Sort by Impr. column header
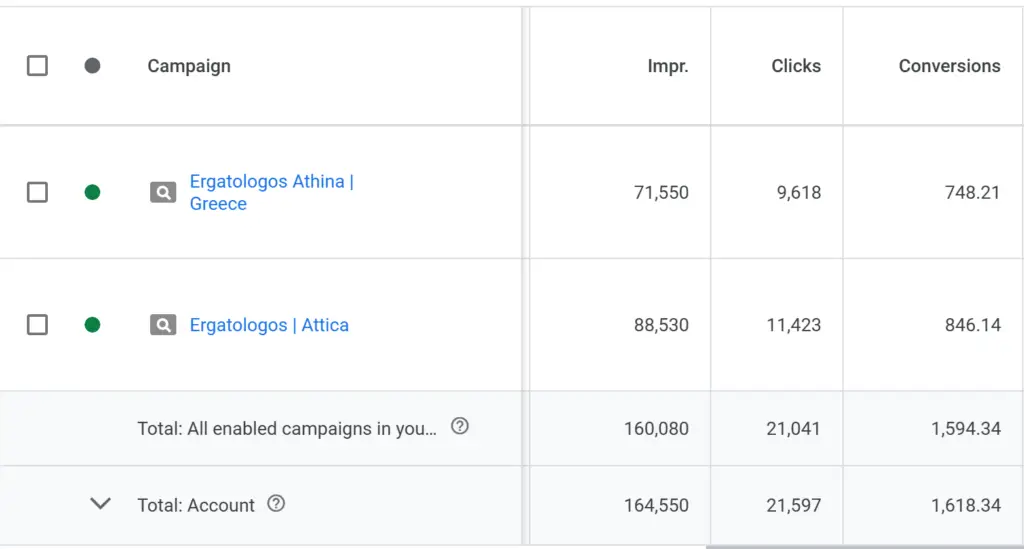This screenshot has width=1024, height=549. [667, 66]
